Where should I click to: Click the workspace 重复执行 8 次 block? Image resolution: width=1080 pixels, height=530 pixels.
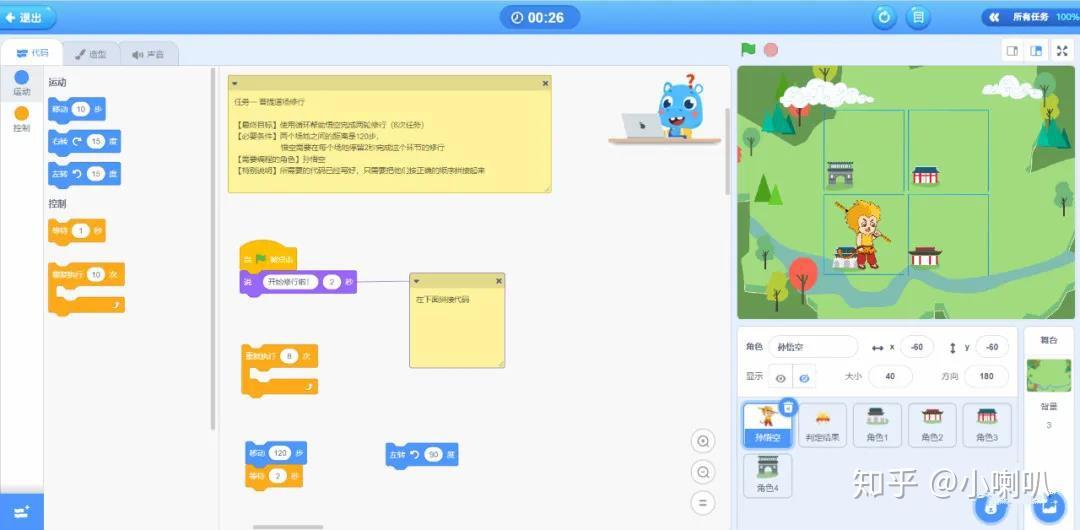(x=280, y=371)
